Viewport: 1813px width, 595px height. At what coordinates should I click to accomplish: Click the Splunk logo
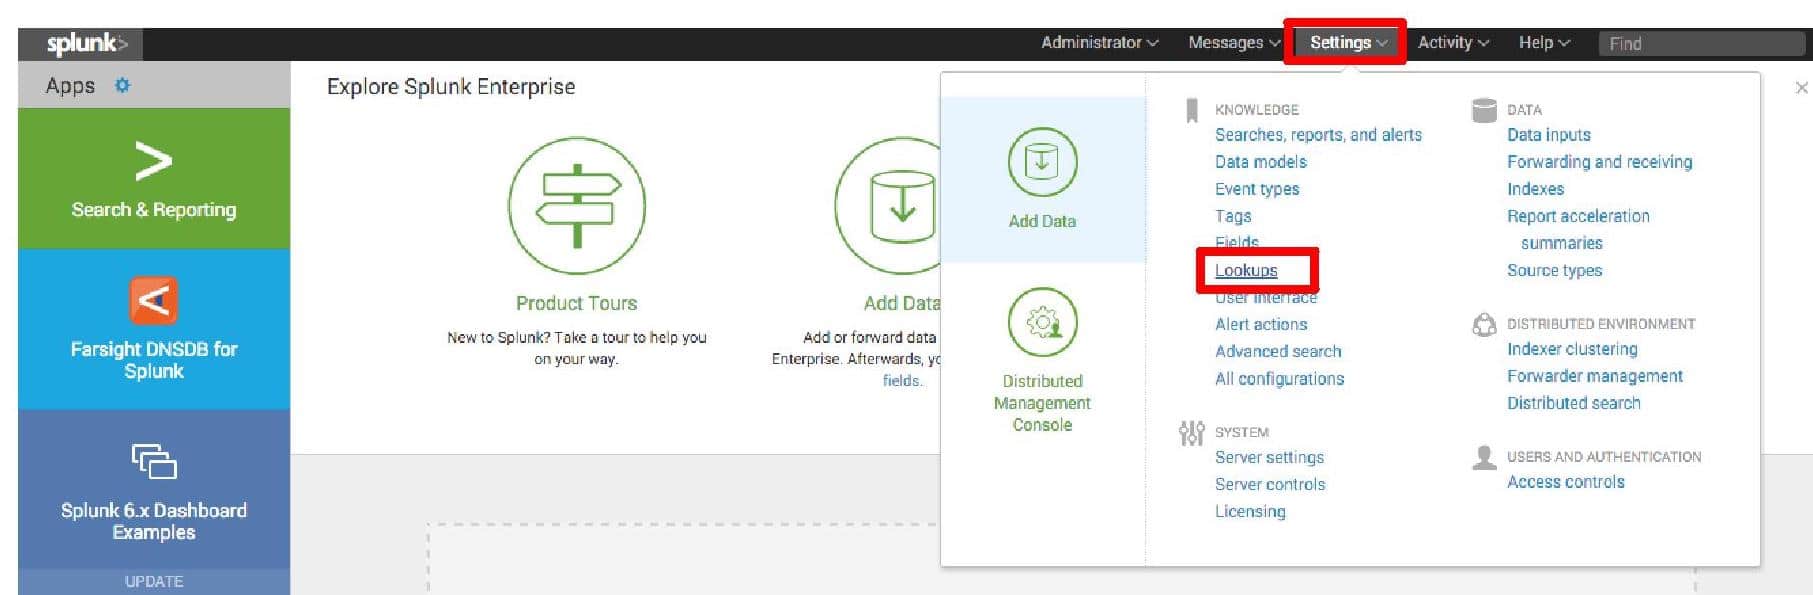(x=87, y=43)
